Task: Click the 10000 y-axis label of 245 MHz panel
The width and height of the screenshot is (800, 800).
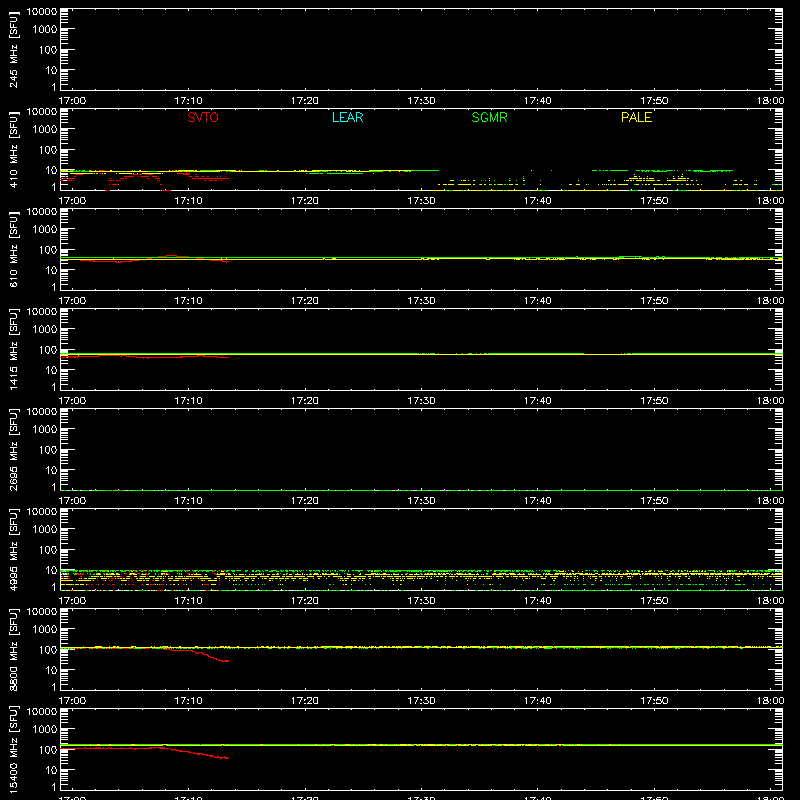Action: pos(42,12)
